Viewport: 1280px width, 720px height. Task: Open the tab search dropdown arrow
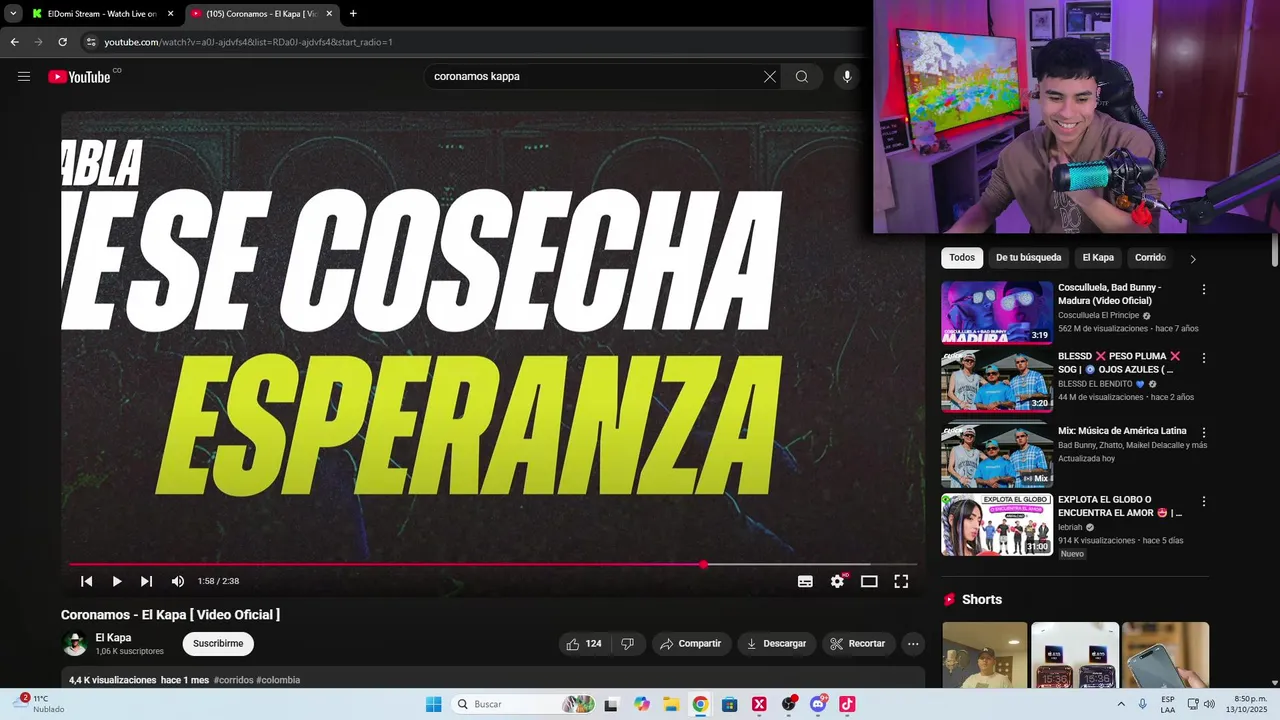point(13,14)
